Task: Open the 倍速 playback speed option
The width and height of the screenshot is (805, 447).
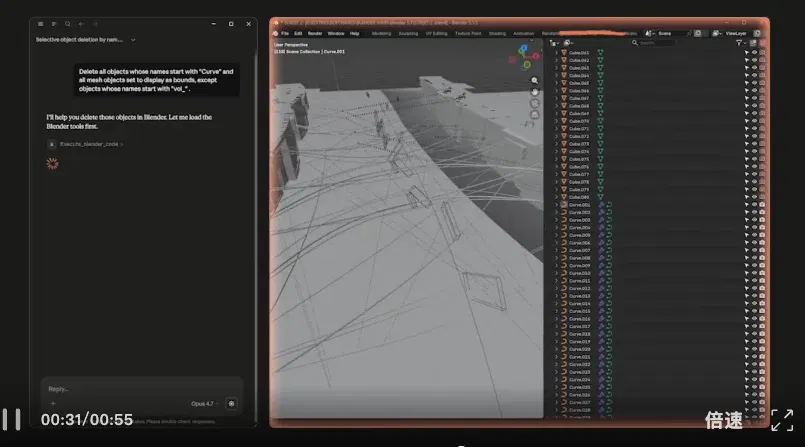Action: (x=723, y=420)
